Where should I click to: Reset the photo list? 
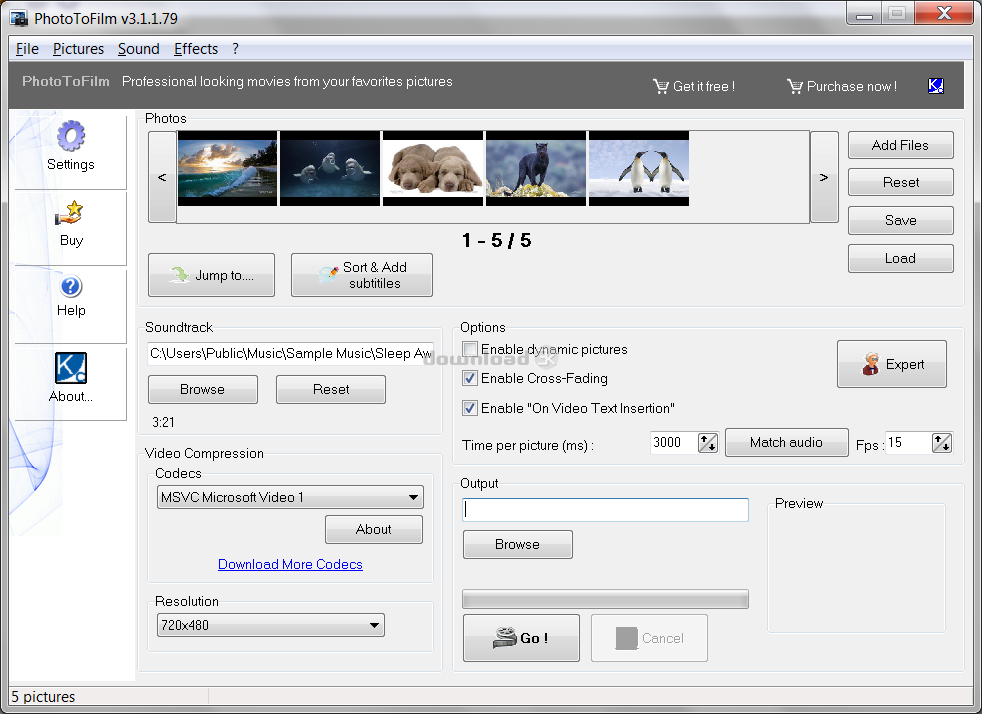click(x=901, y=182)
